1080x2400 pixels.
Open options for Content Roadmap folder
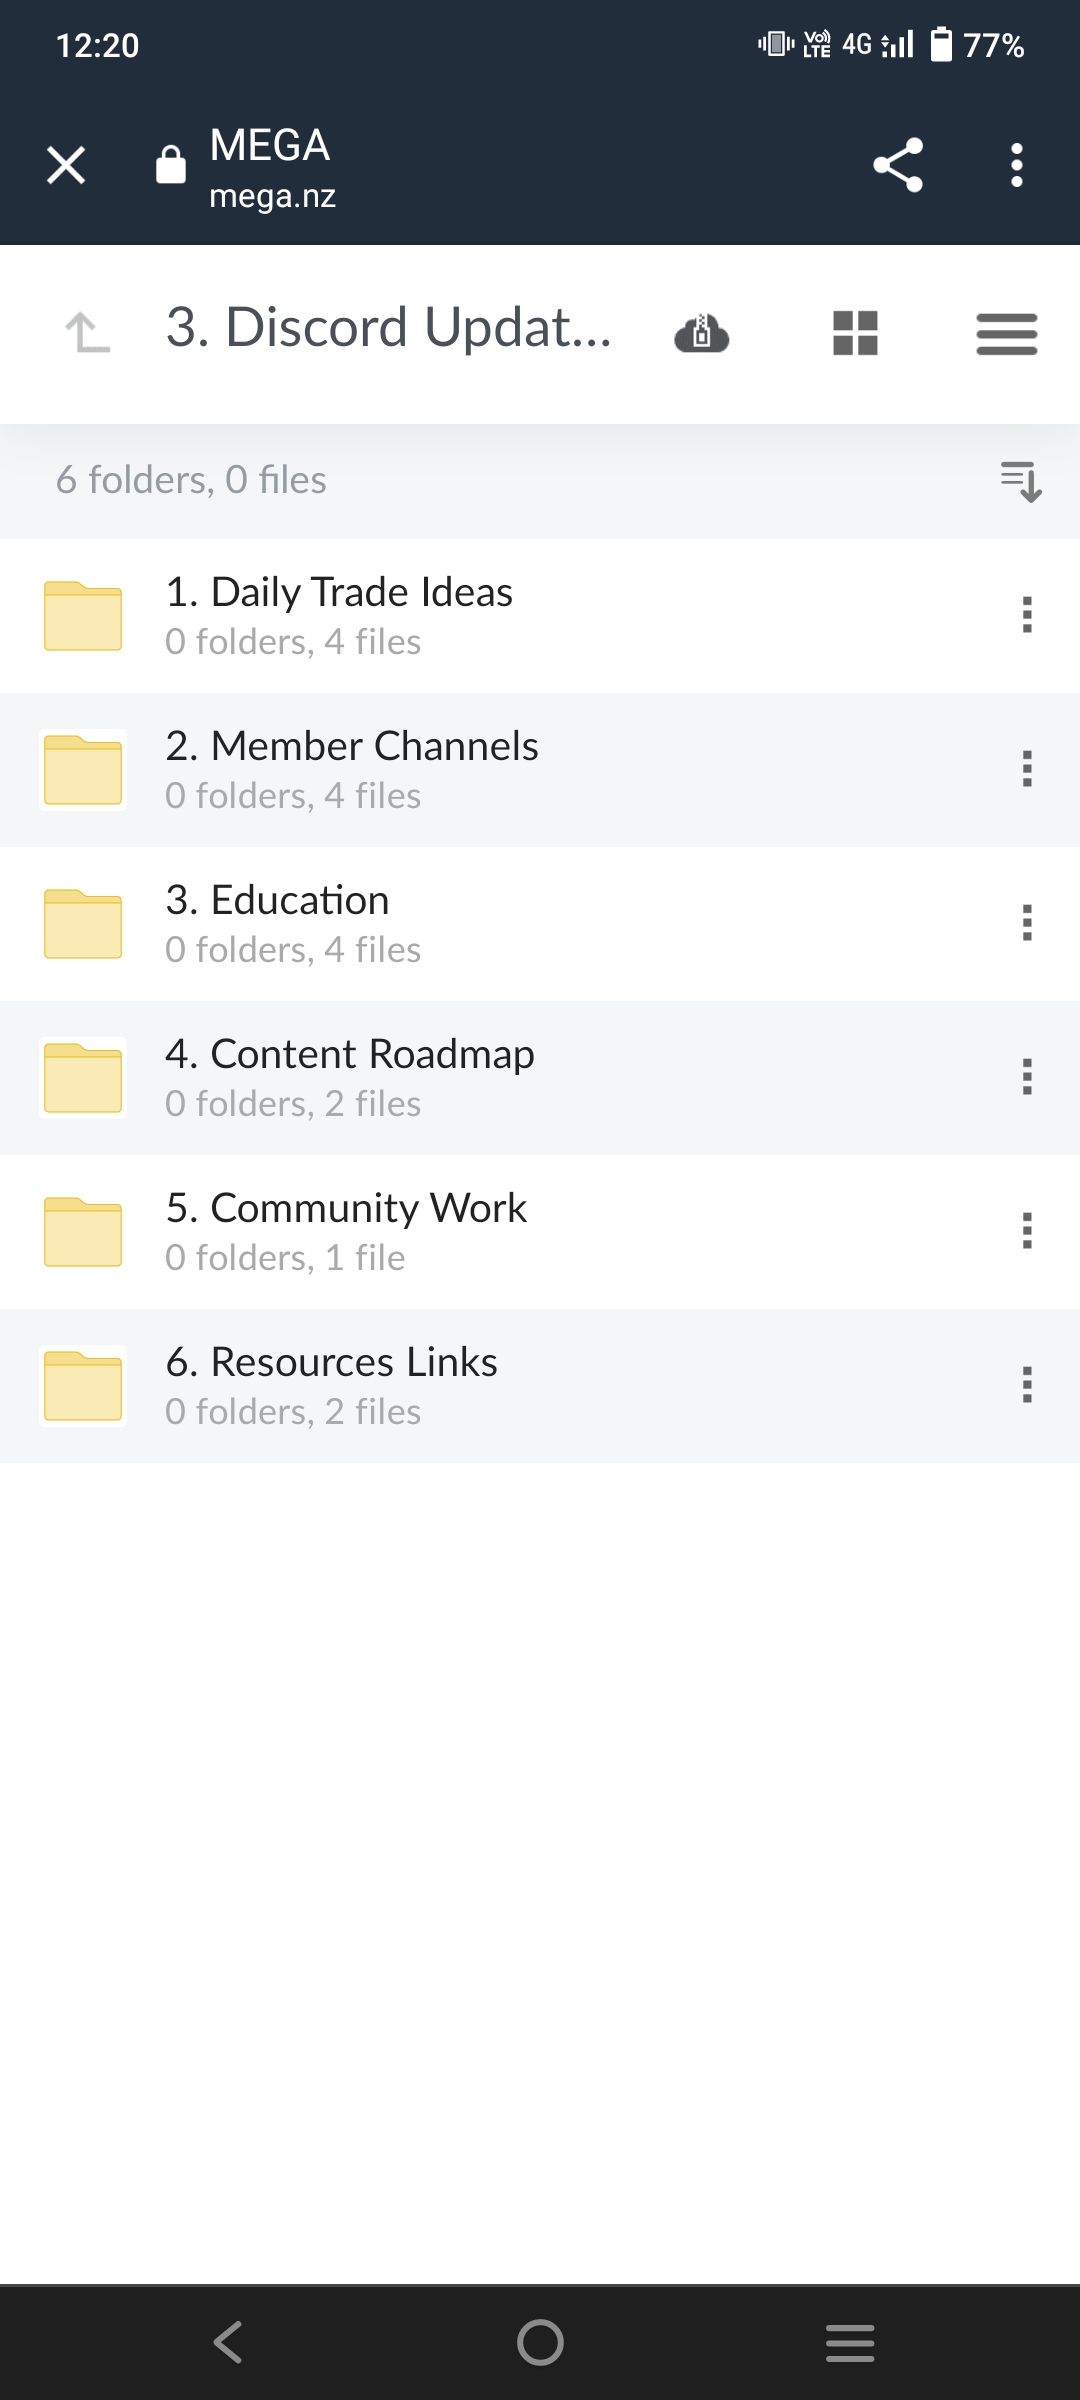(x=1026, y=1077)
